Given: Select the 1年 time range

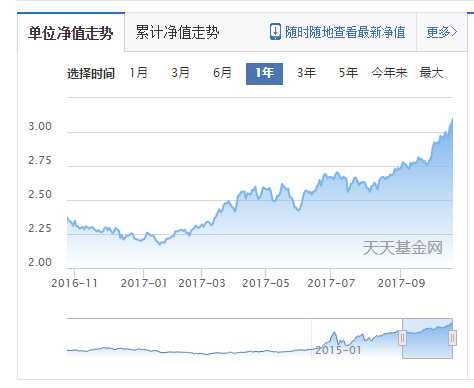Looking at the screenshot, I should click(x=264, y=74).
